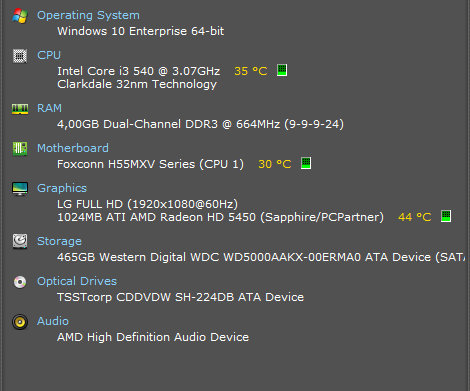Open the Motherboard section link
The image size is (470, 391).
[73, 148]
